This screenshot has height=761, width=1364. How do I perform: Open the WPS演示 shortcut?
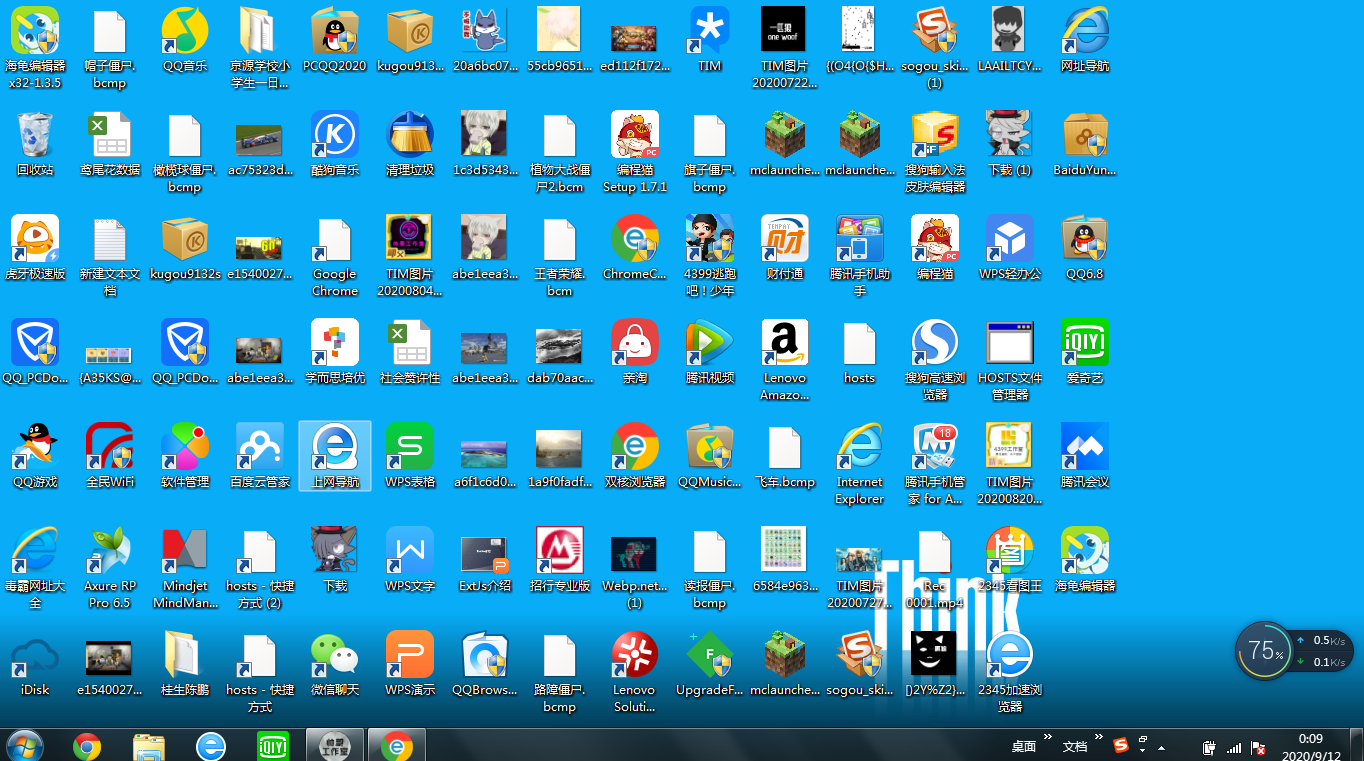pos(410,664)
